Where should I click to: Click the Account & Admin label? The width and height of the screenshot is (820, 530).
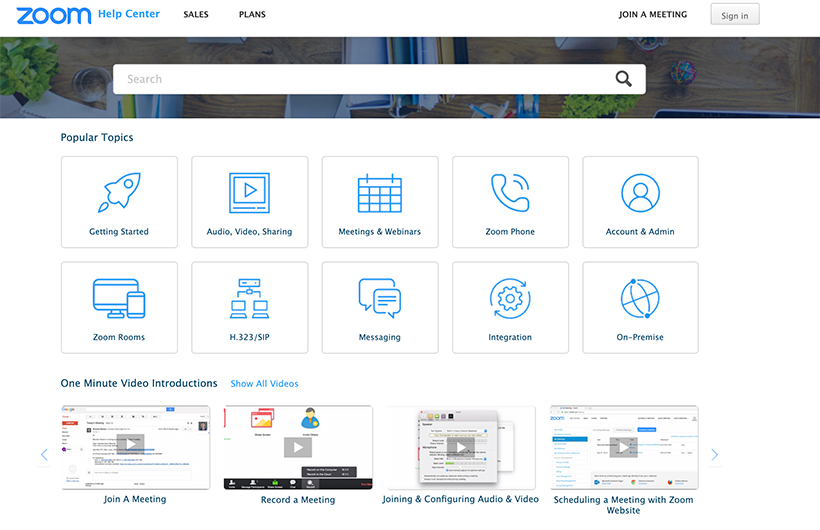640,231
